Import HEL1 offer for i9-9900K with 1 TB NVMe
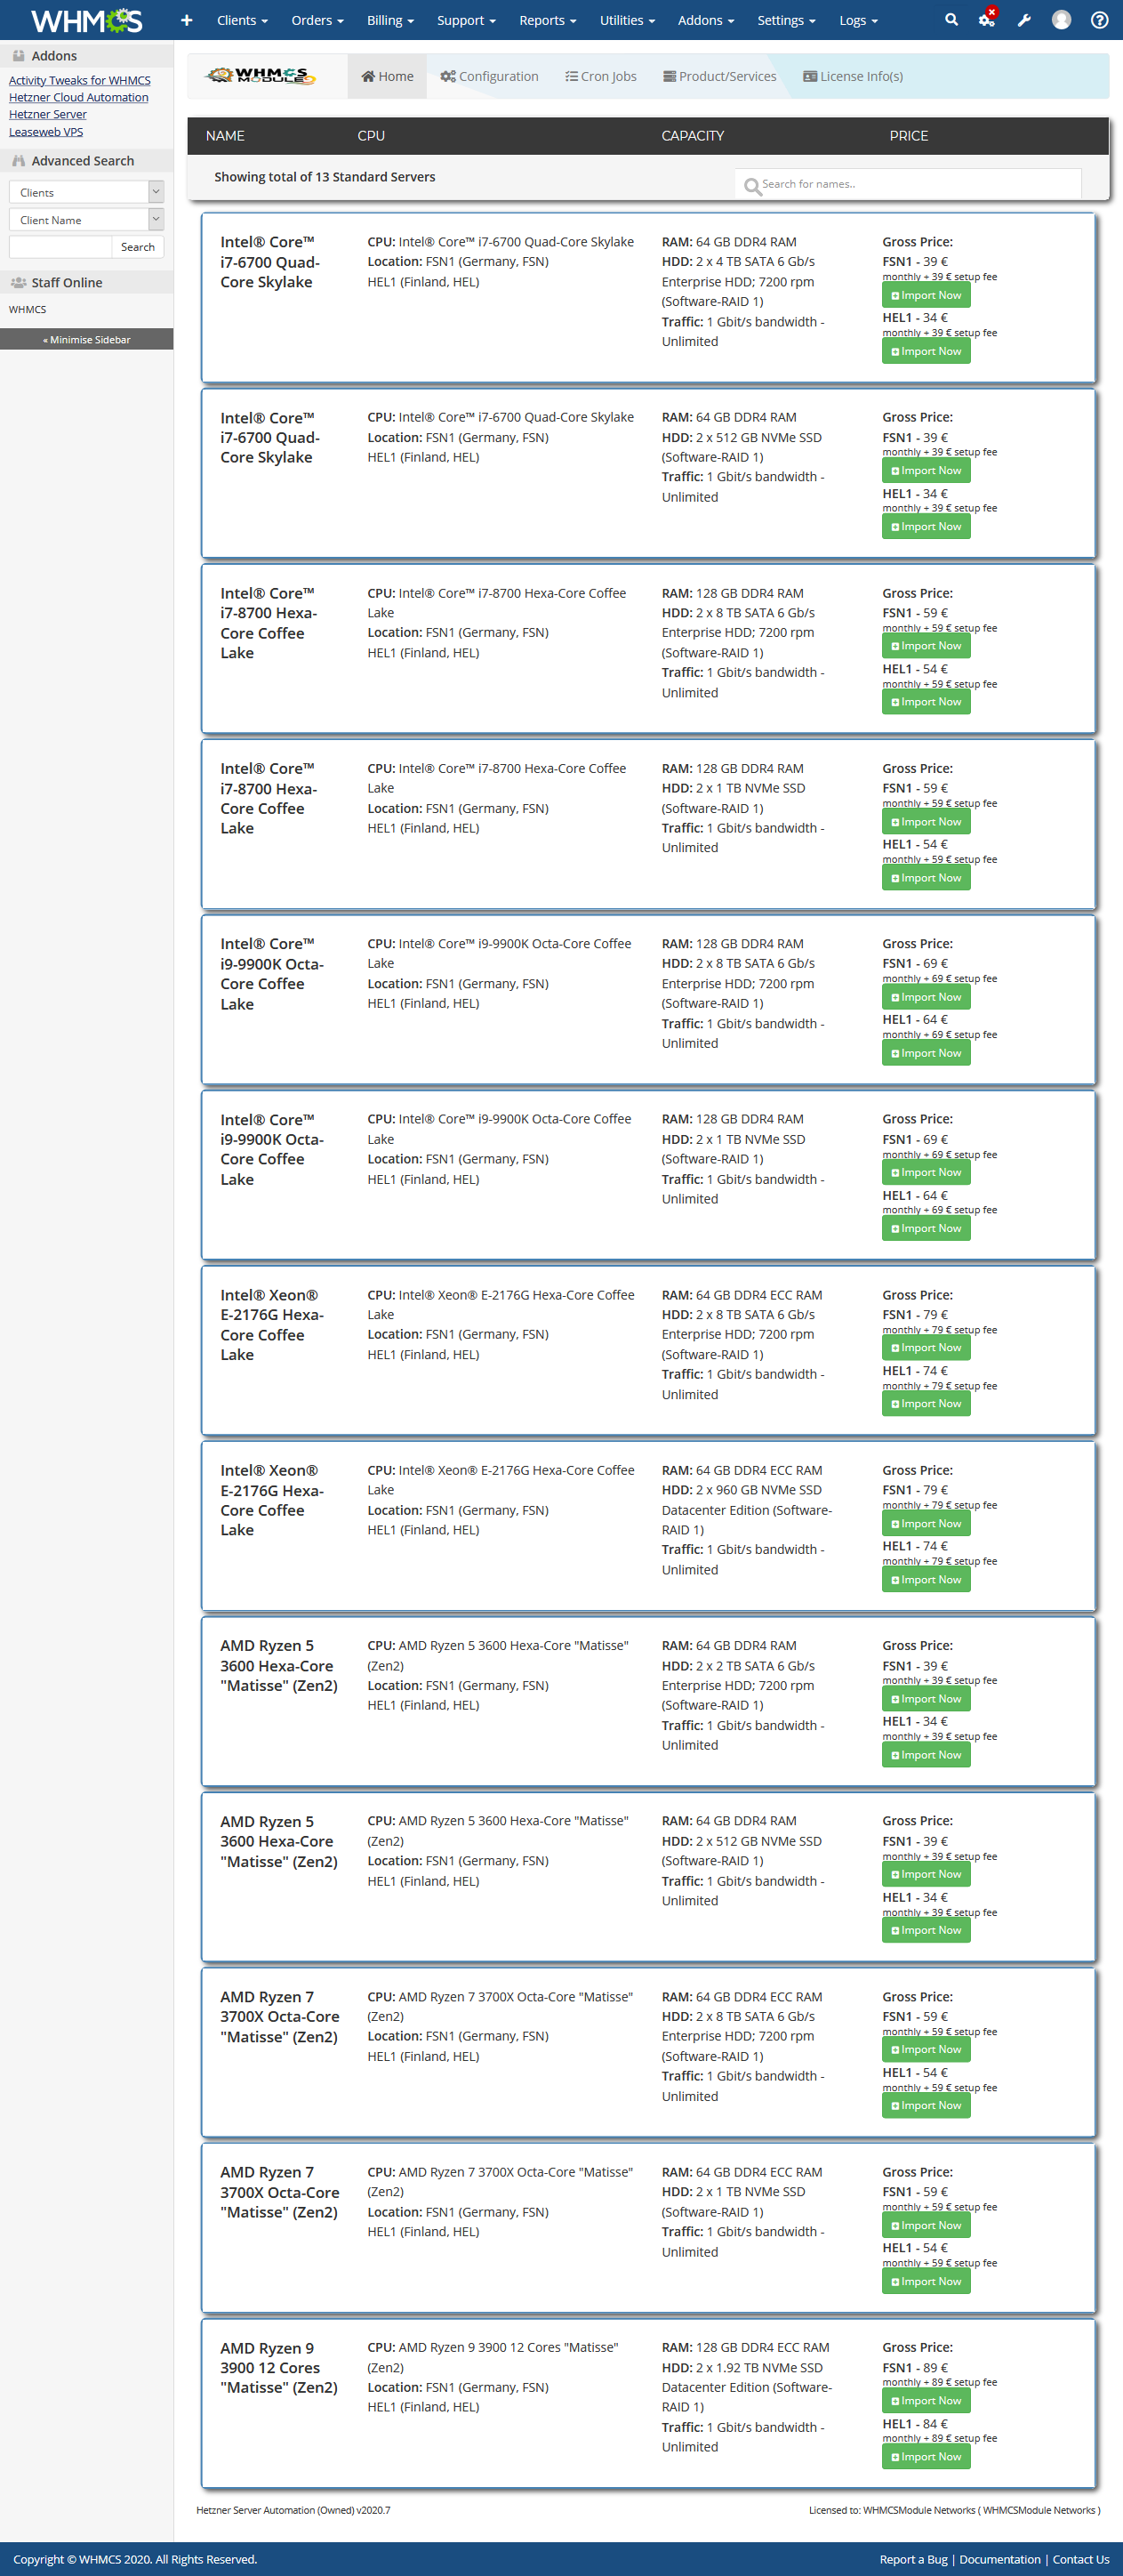Viewport: 1123px width, 2576px height. point(926,1229)
